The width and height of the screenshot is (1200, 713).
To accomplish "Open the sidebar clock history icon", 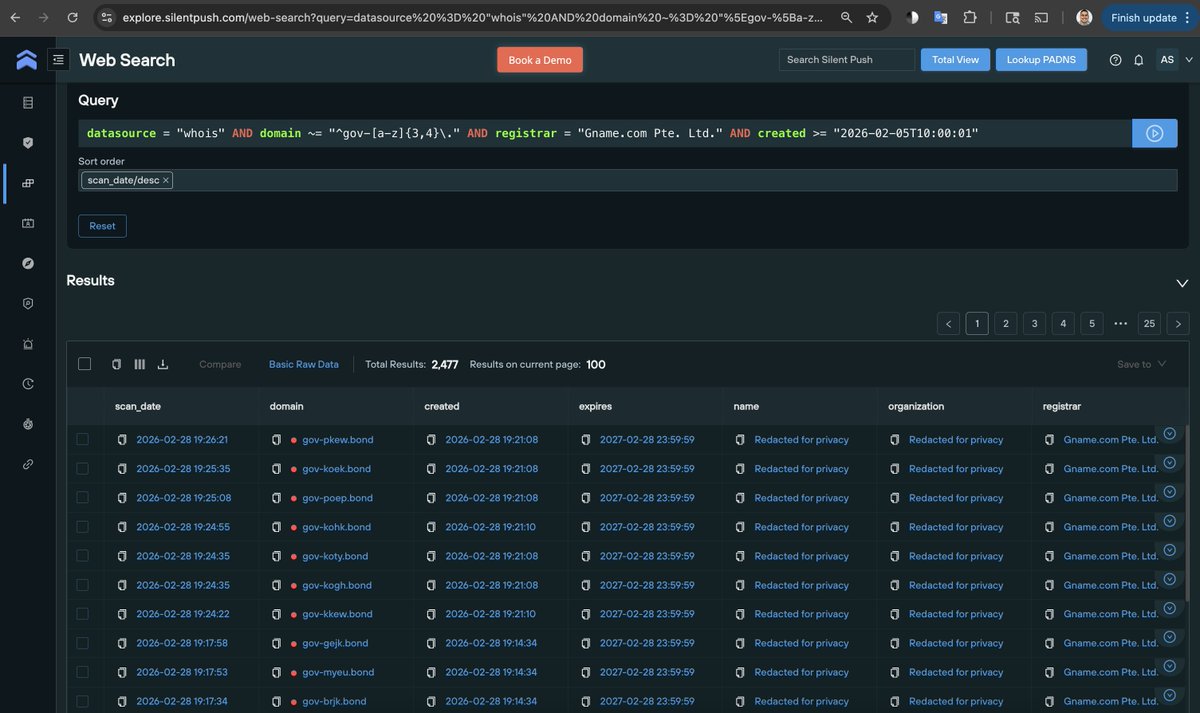I will (28, 384).
